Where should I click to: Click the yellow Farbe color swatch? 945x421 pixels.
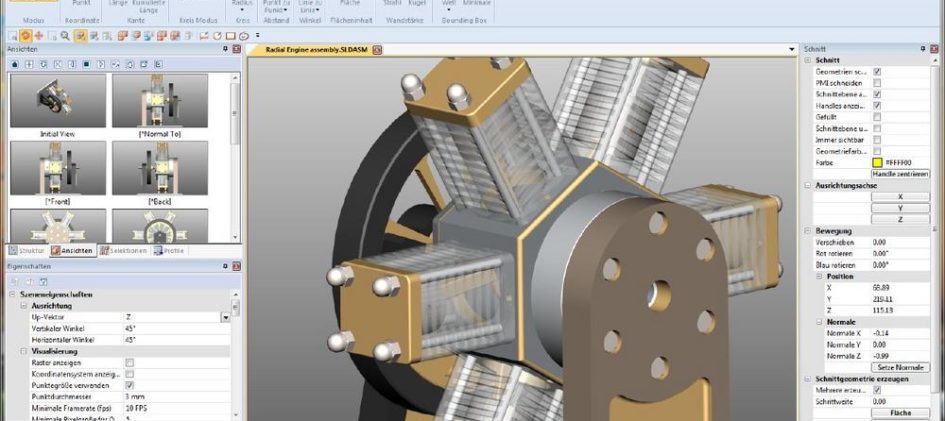click(877, 162)
